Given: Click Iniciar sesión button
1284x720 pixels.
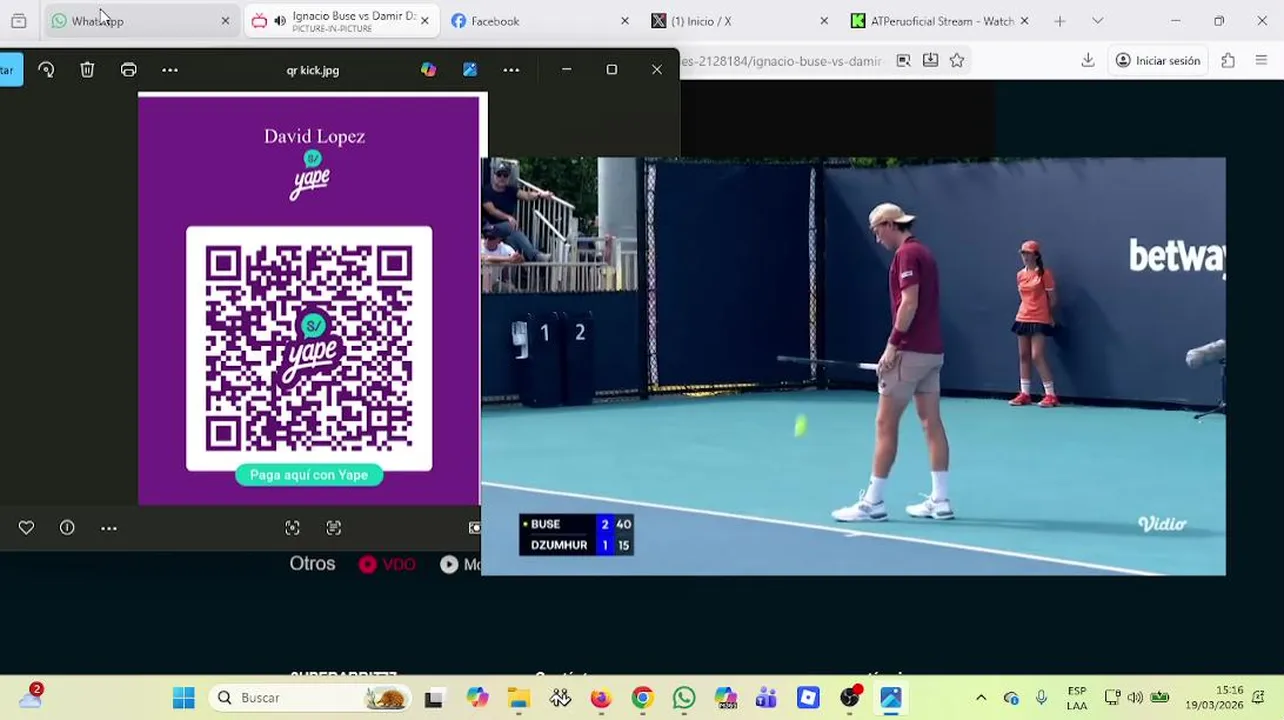Looking at the screenshot, I should pos(1158,61).
